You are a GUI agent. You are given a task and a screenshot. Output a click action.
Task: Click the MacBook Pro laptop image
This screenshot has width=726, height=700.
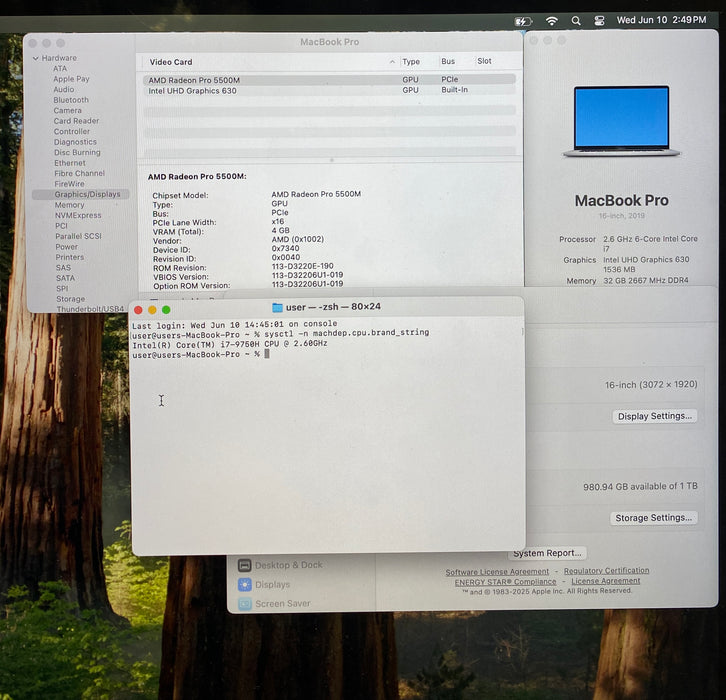621,121
